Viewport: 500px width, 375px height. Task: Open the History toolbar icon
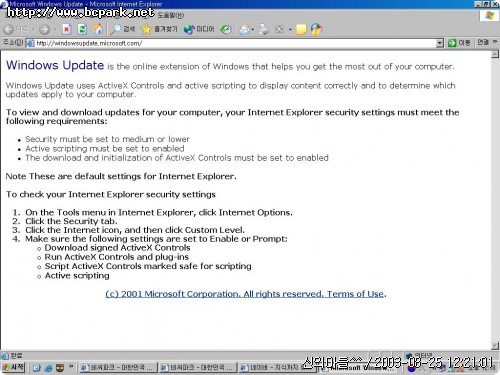(226, 29)
